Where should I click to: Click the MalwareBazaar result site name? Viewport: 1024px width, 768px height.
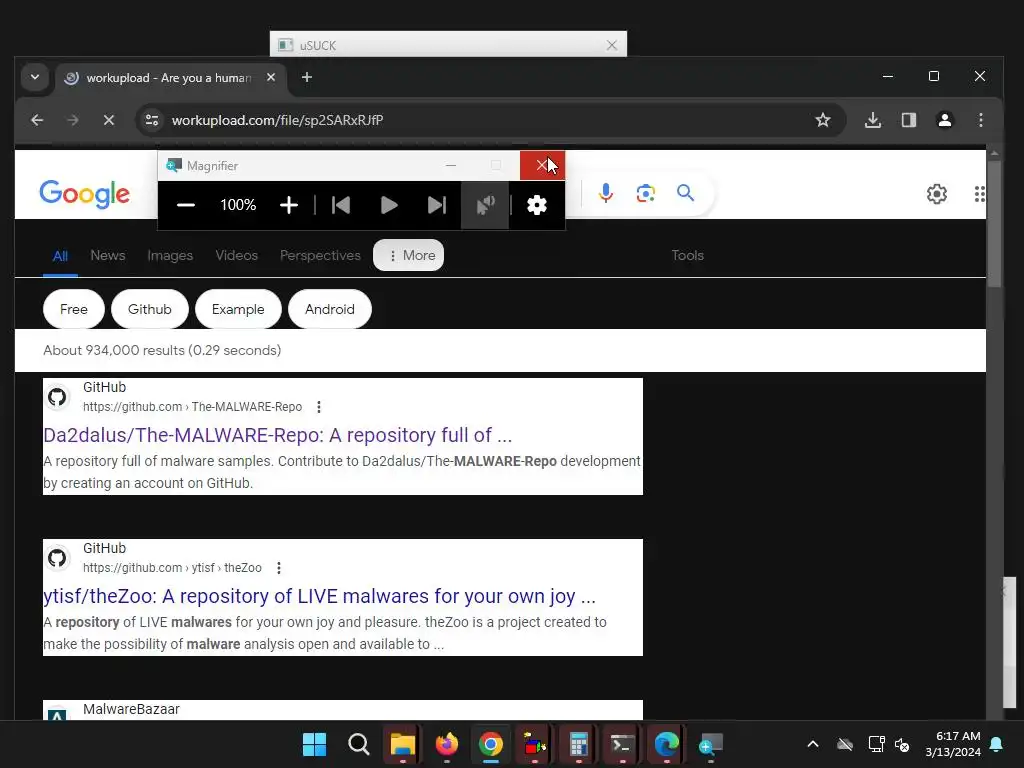[x=131, y=709]
